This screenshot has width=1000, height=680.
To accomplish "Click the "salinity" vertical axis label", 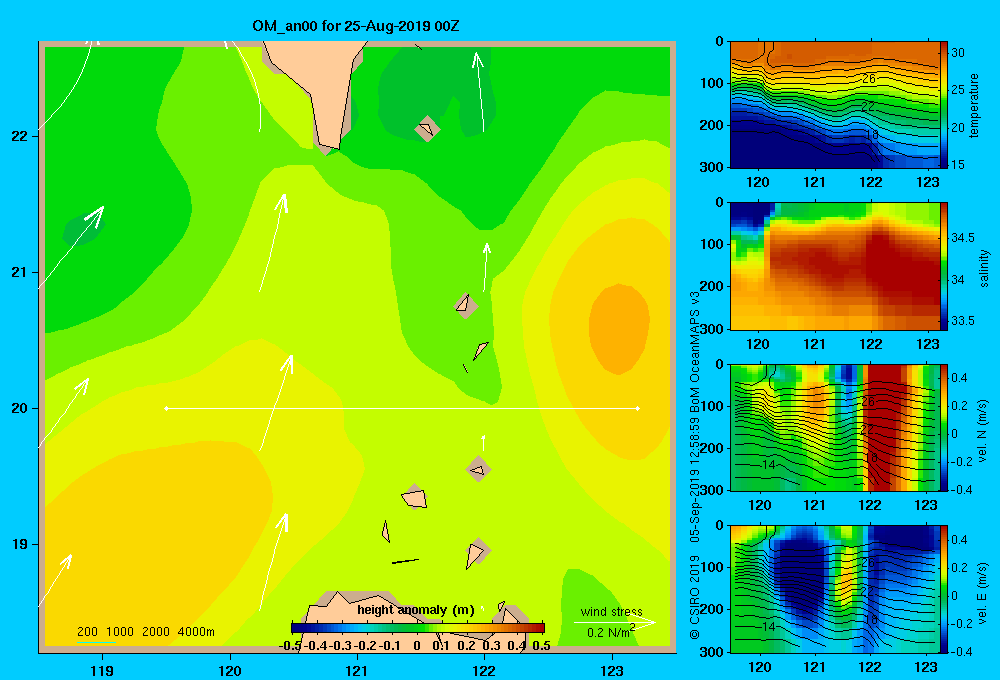I will [x=984, y=268].
